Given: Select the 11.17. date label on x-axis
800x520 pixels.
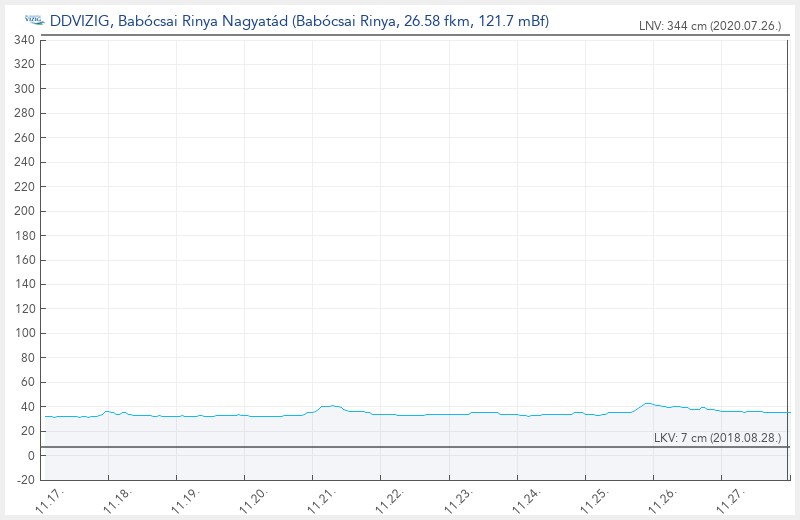Looking at the screenshot, I should [51, 500].
